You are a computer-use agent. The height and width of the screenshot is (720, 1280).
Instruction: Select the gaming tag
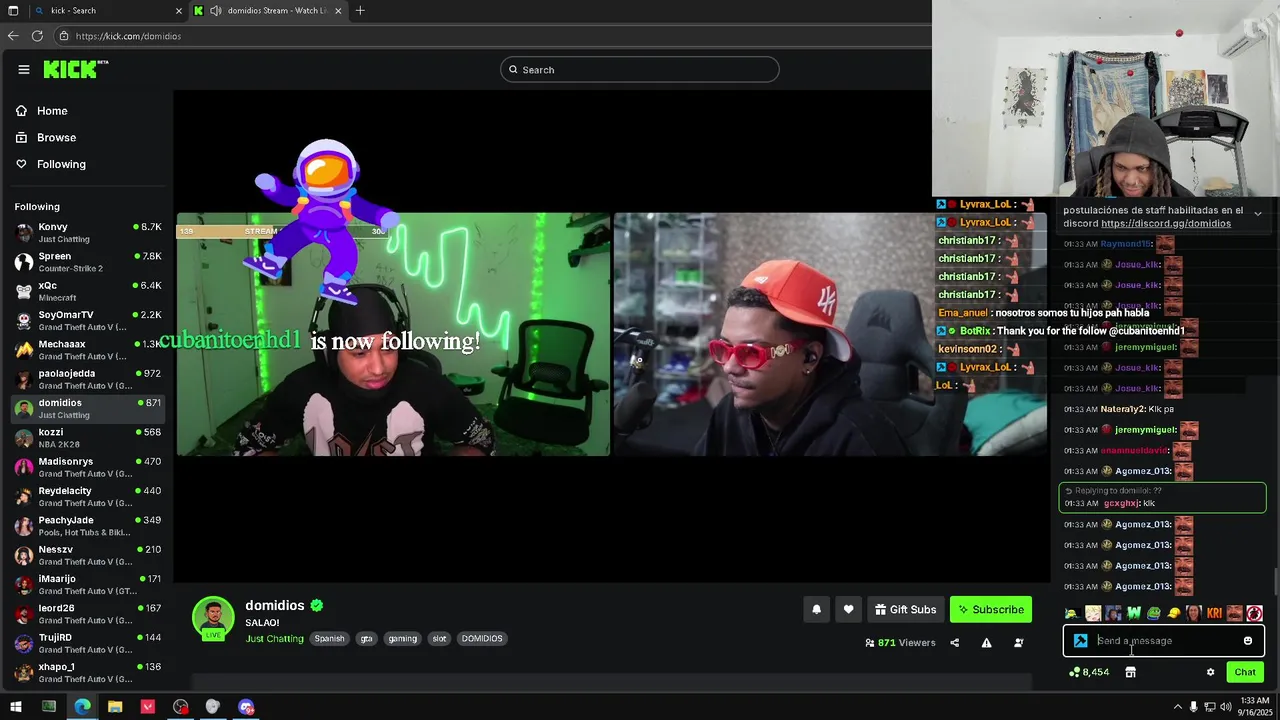click(x=402, y=638)
